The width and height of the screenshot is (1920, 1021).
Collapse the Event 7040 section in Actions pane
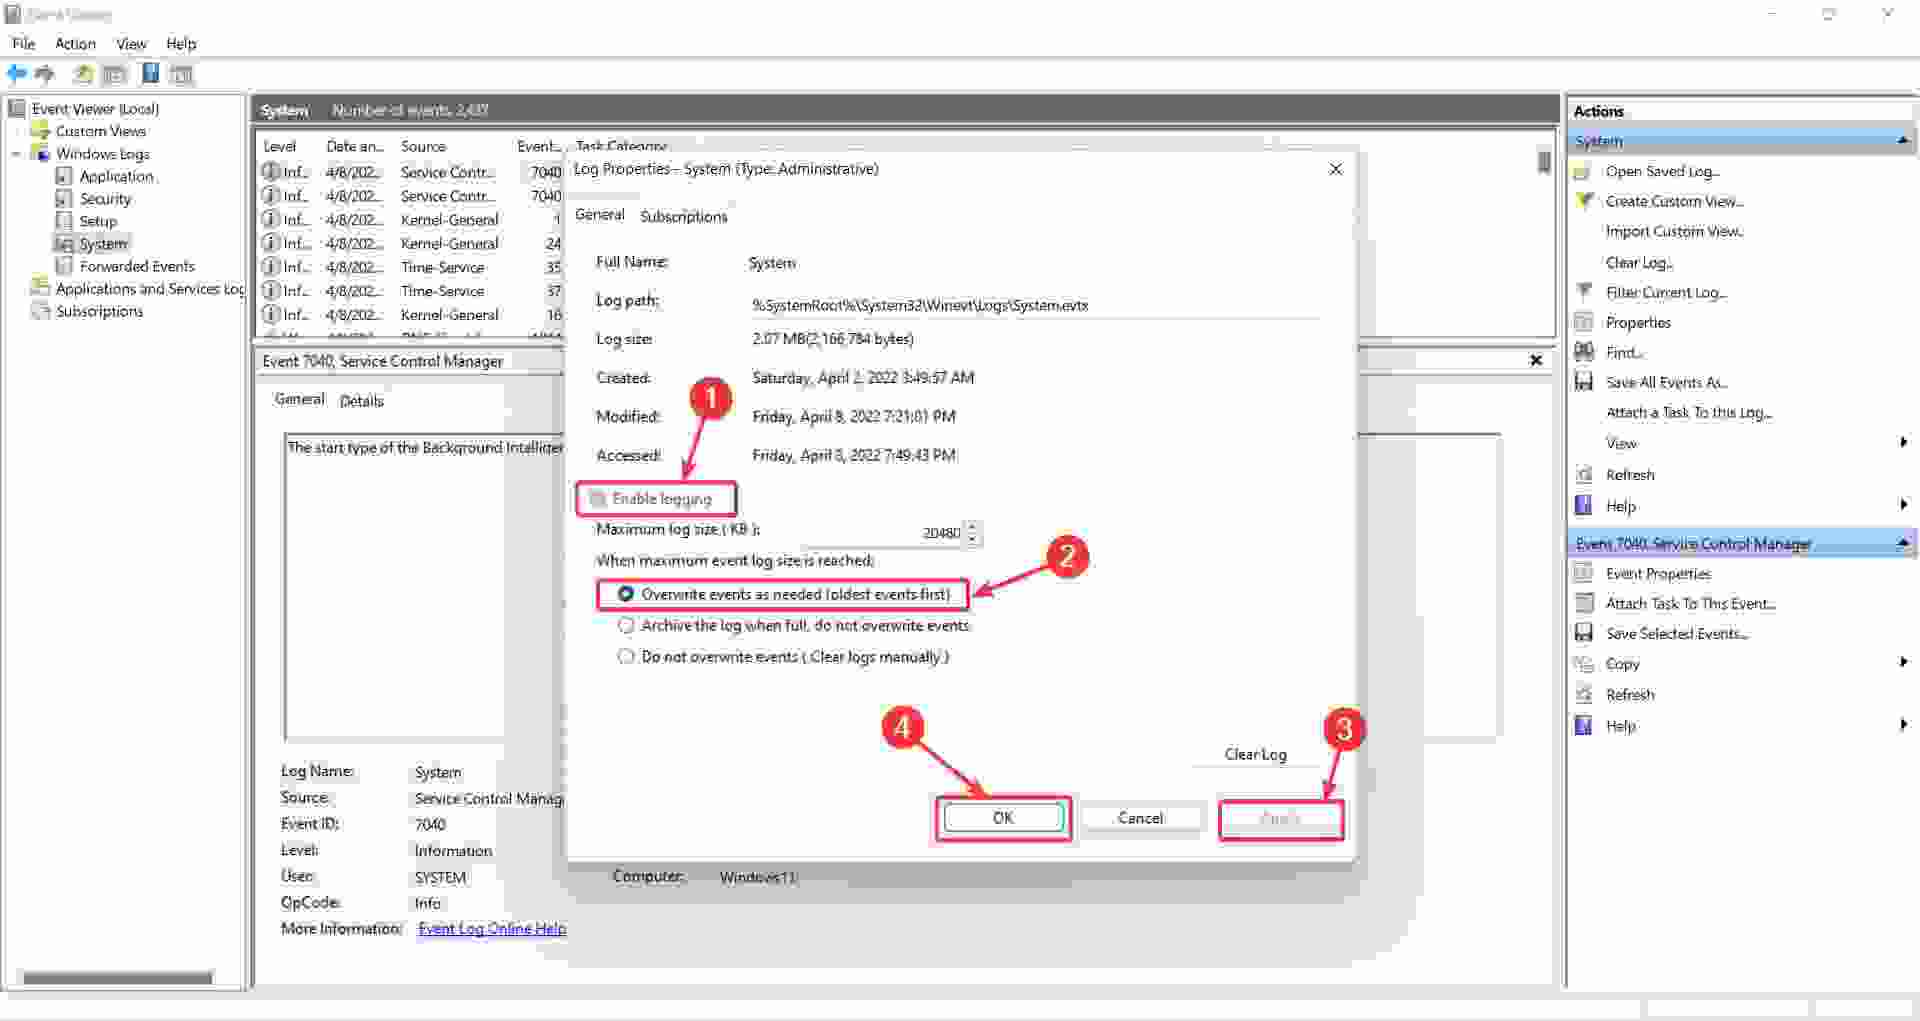(1903, 543)
